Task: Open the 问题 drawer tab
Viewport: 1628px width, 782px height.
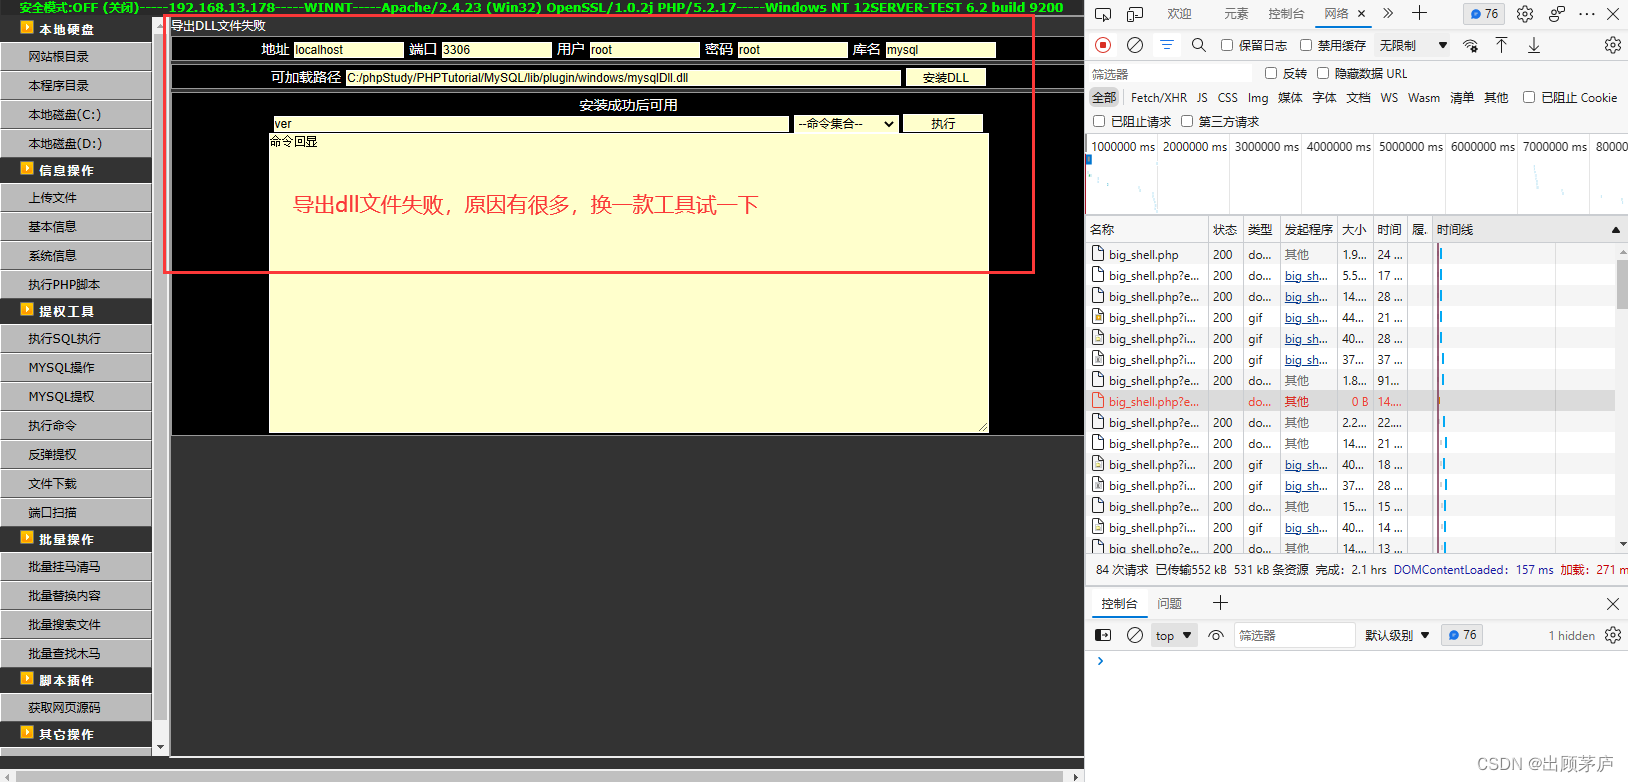Action: click(x=1169, y=603)
